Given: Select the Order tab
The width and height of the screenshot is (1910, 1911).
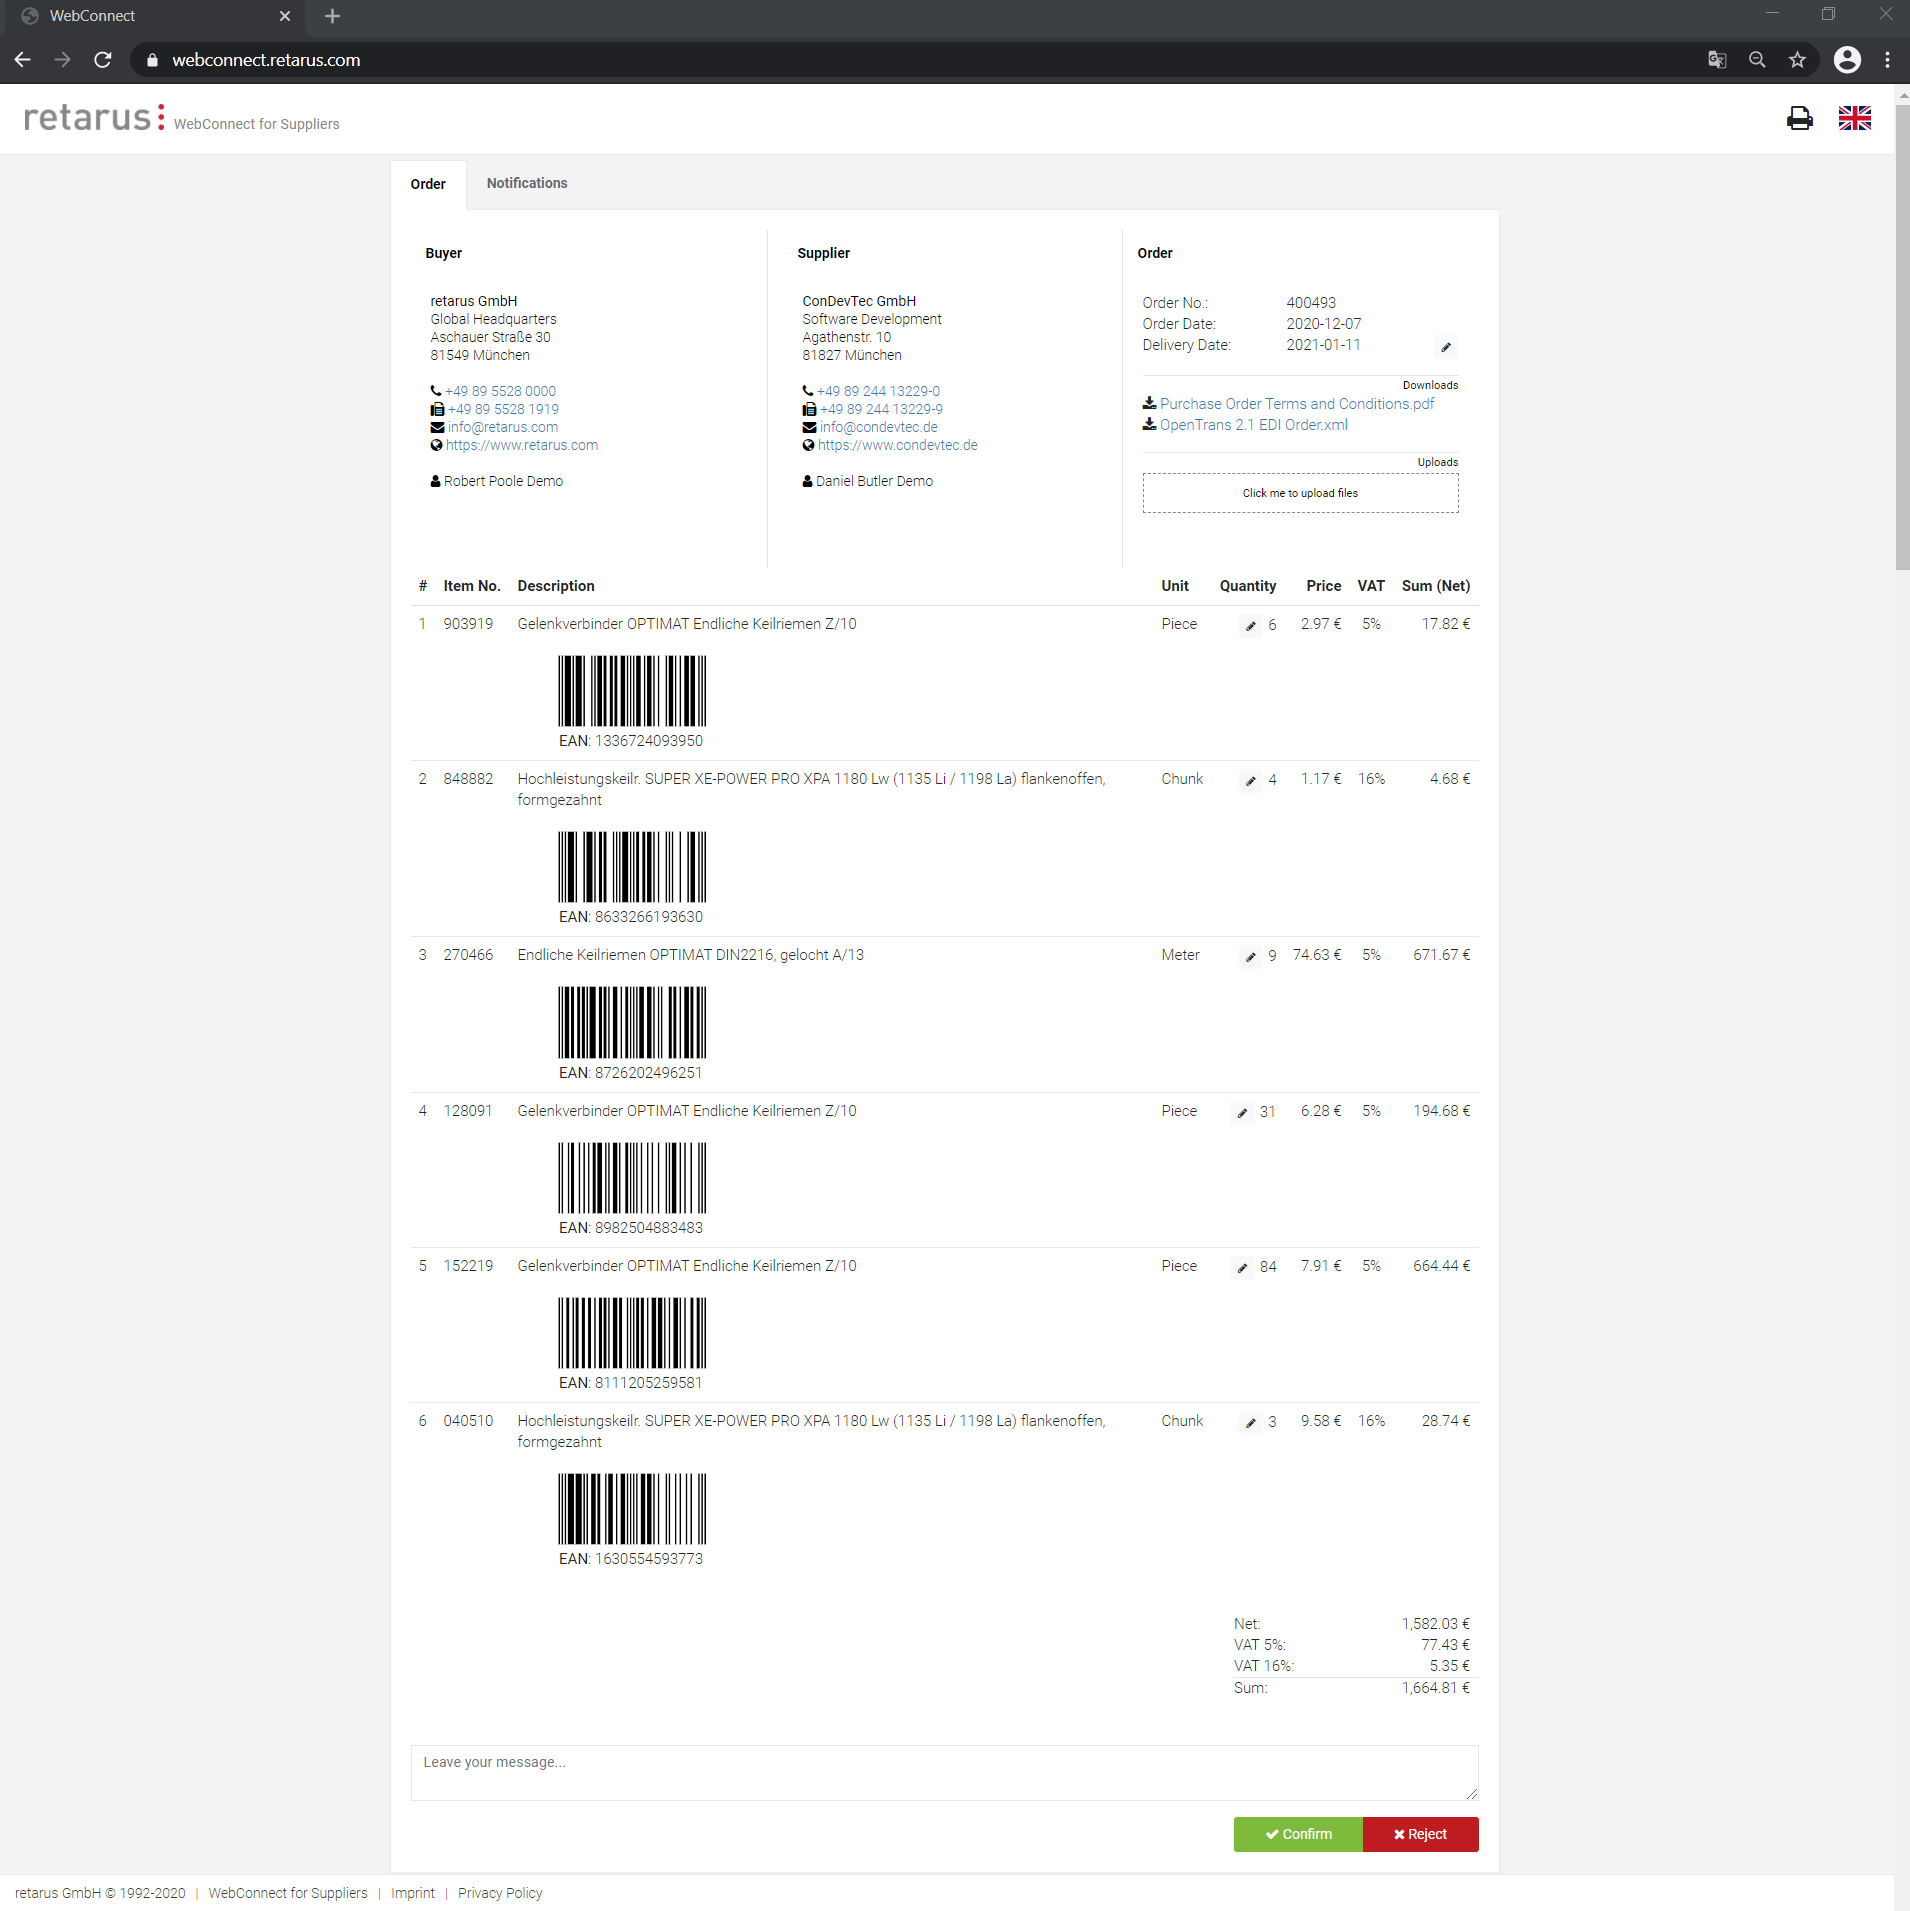Looking at the screenshot, I should pyautogui.click(x=428, y=184).
